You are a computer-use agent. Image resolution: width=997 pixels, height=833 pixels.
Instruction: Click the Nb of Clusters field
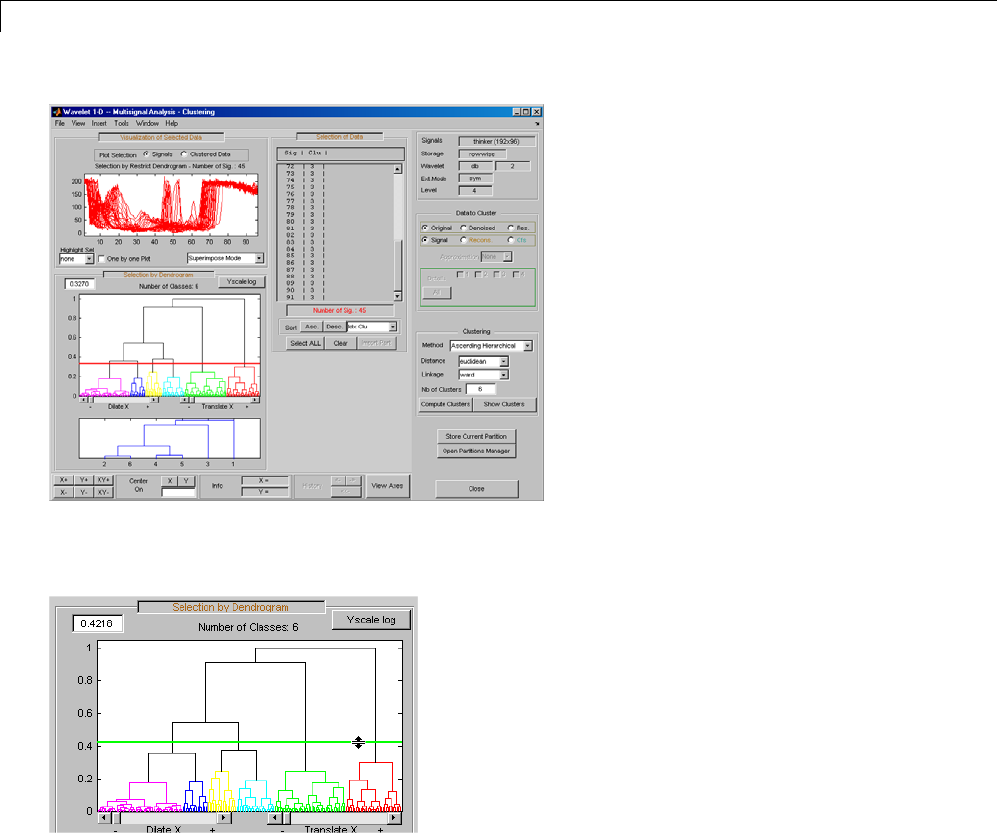pos(481,389)
